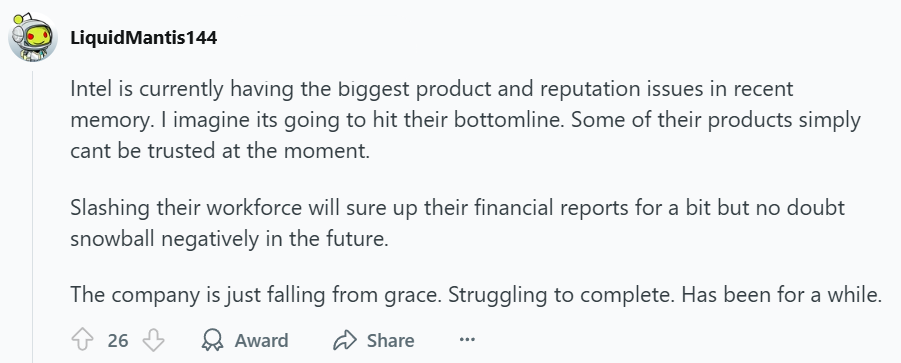Viewport: 901px width, 363px height.
Task: Open the three-dot more options menu
Action: [x=467, y=340]
